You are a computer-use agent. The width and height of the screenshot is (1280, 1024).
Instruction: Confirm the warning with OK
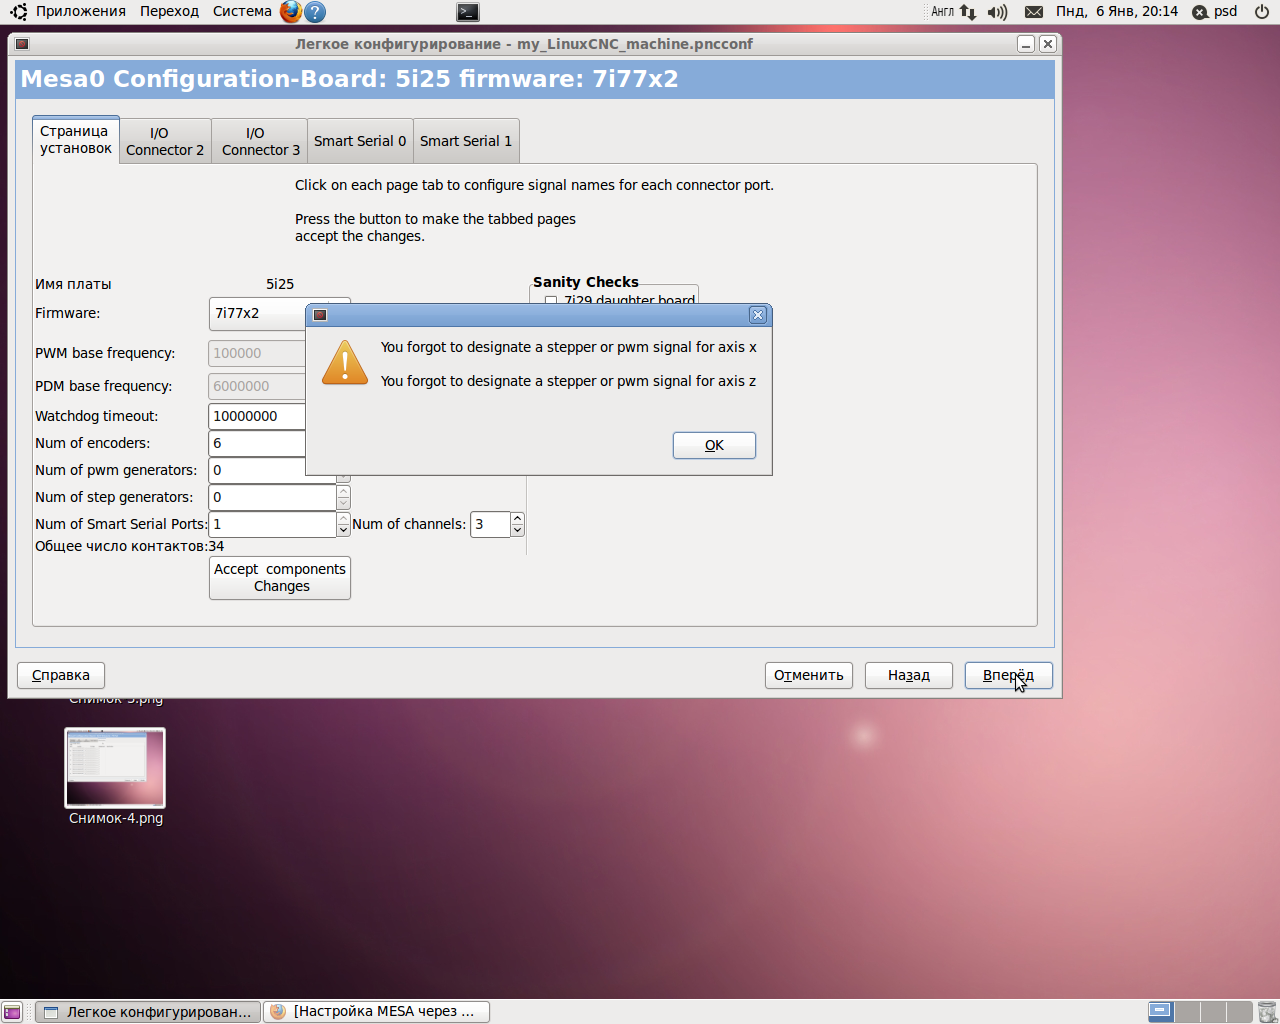pos(714,445)
